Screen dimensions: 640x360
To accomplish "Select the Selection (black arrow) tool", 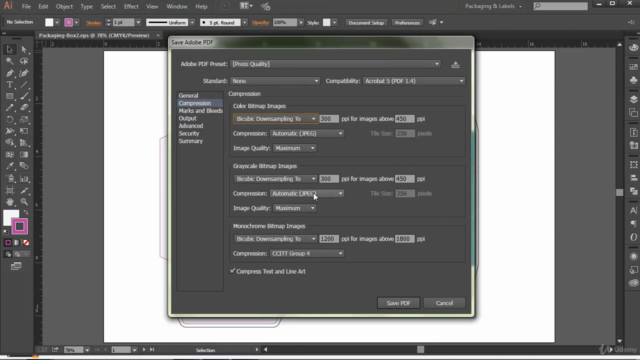I will (x=9, y=49).
